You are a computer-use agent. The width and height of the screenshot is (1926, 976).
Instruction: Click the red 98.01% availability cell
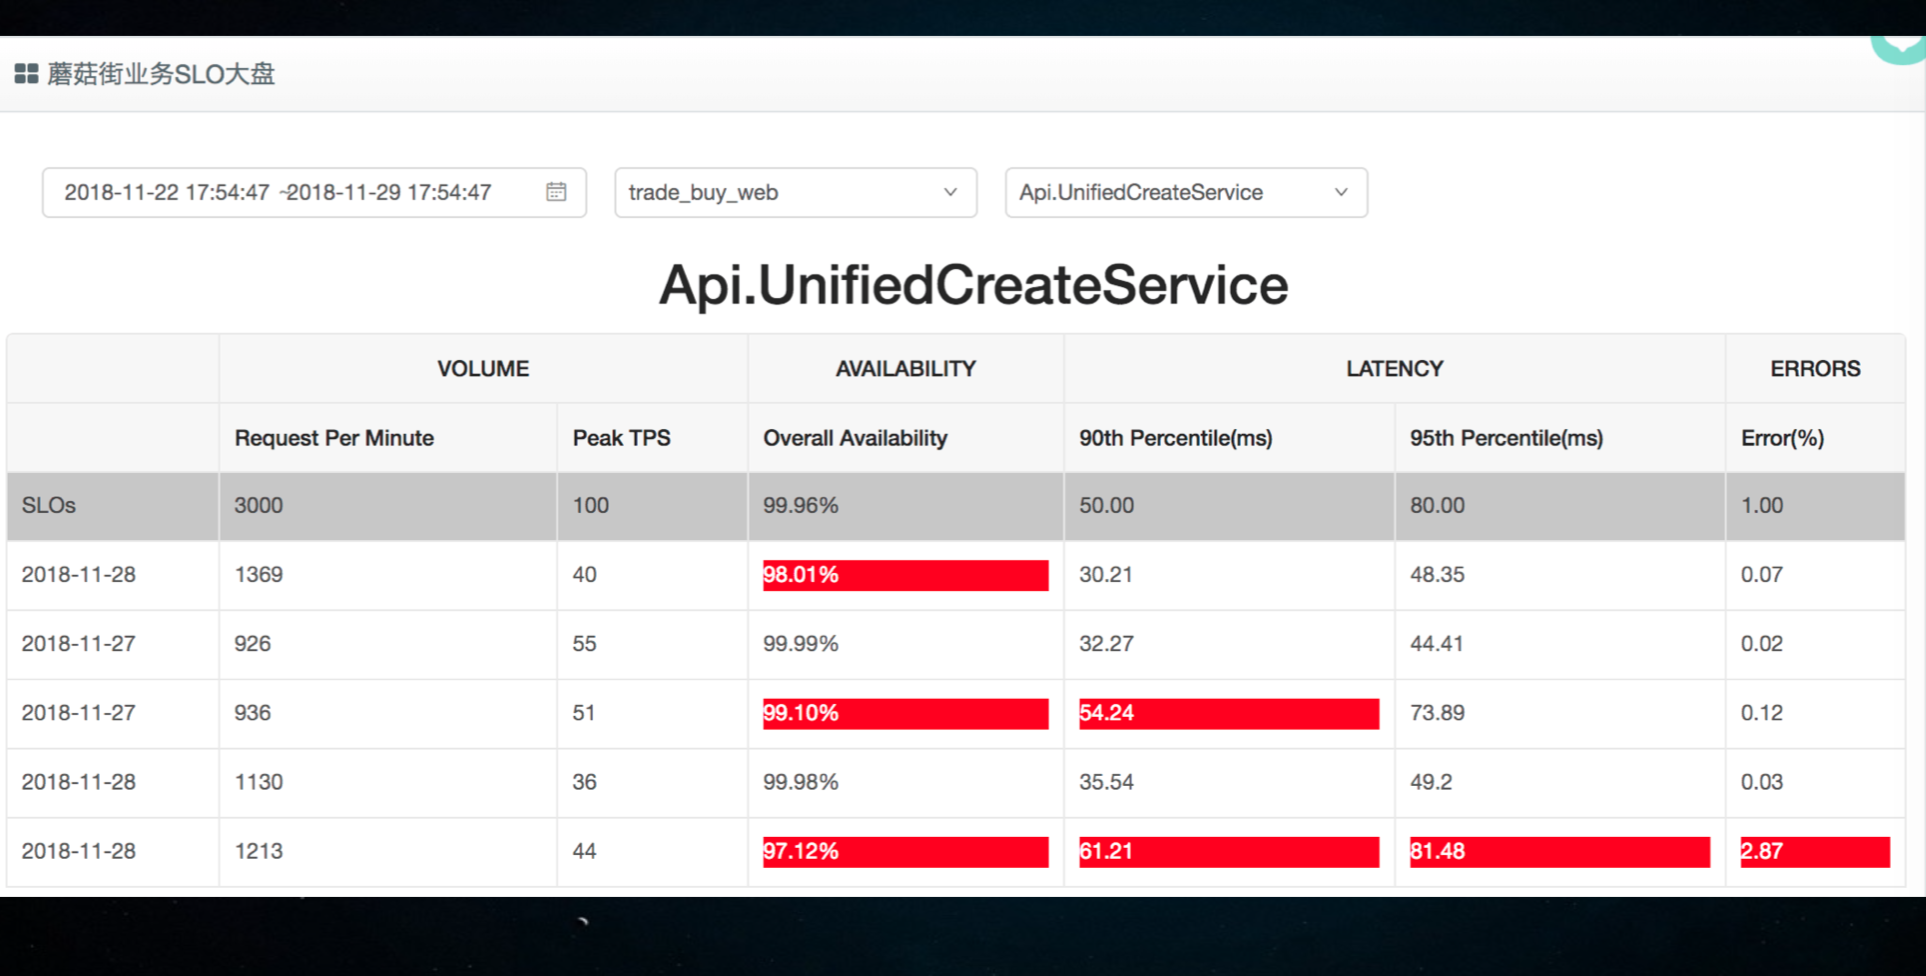(905, 575)
